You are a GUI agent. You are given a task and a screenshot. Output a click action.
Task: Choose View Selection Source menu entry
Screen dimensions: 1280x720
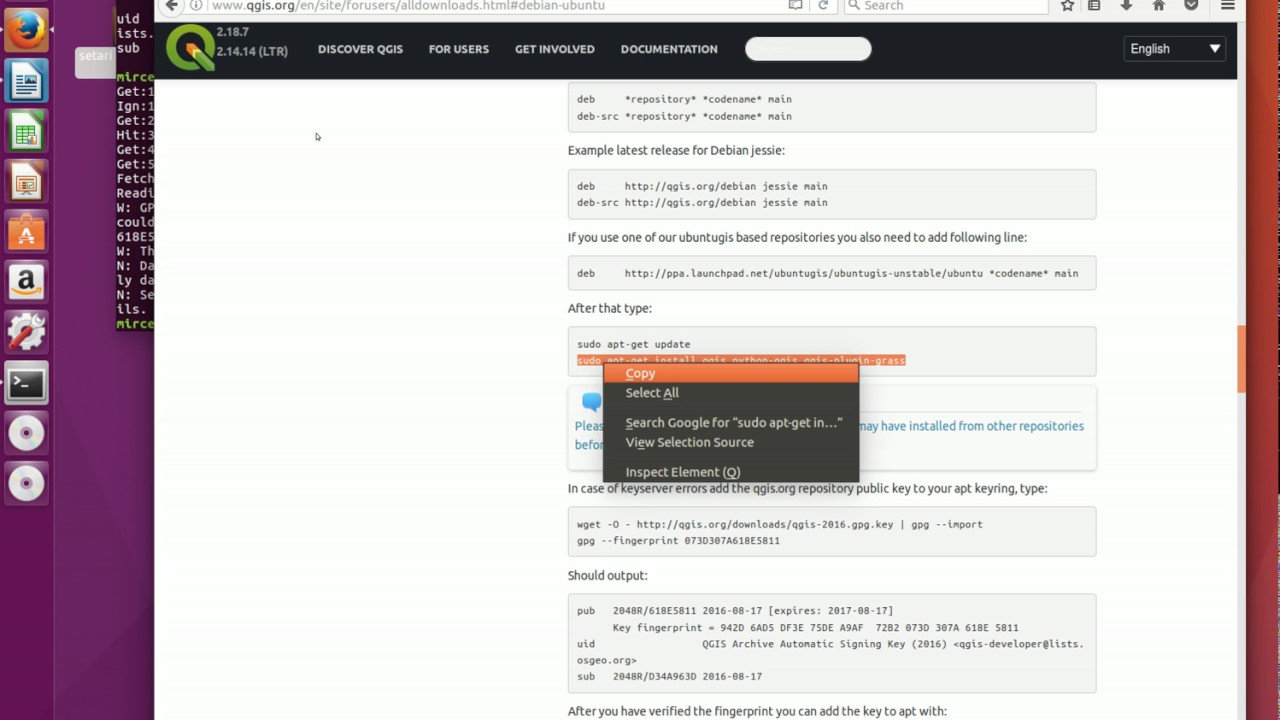[x=731, y=443]
